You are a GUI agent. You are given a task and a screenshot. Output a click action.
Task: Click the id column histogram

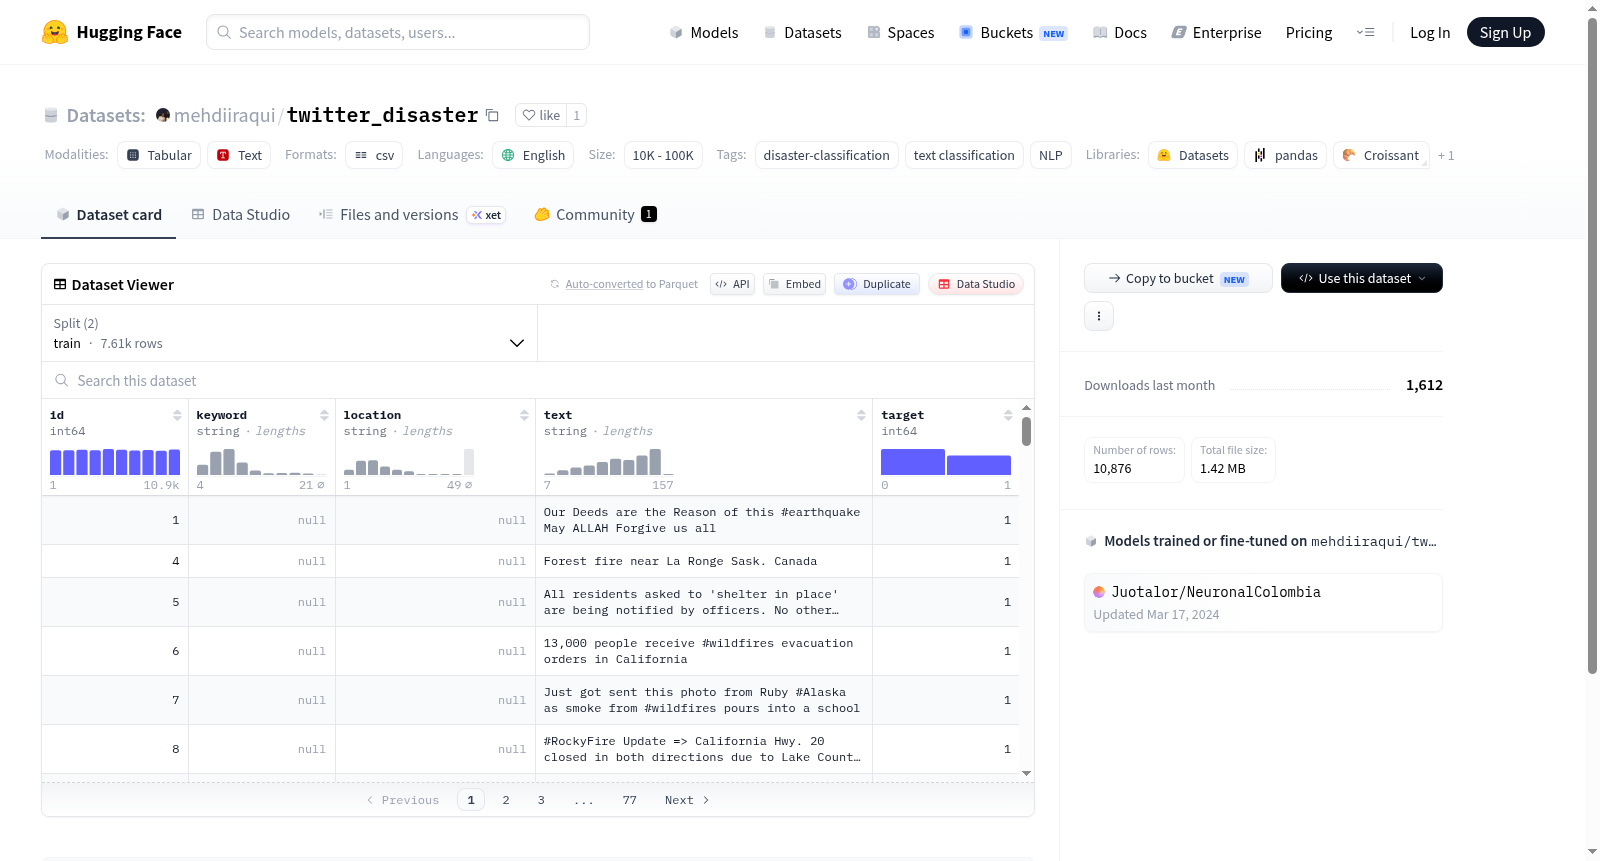[x=115, y=462]
